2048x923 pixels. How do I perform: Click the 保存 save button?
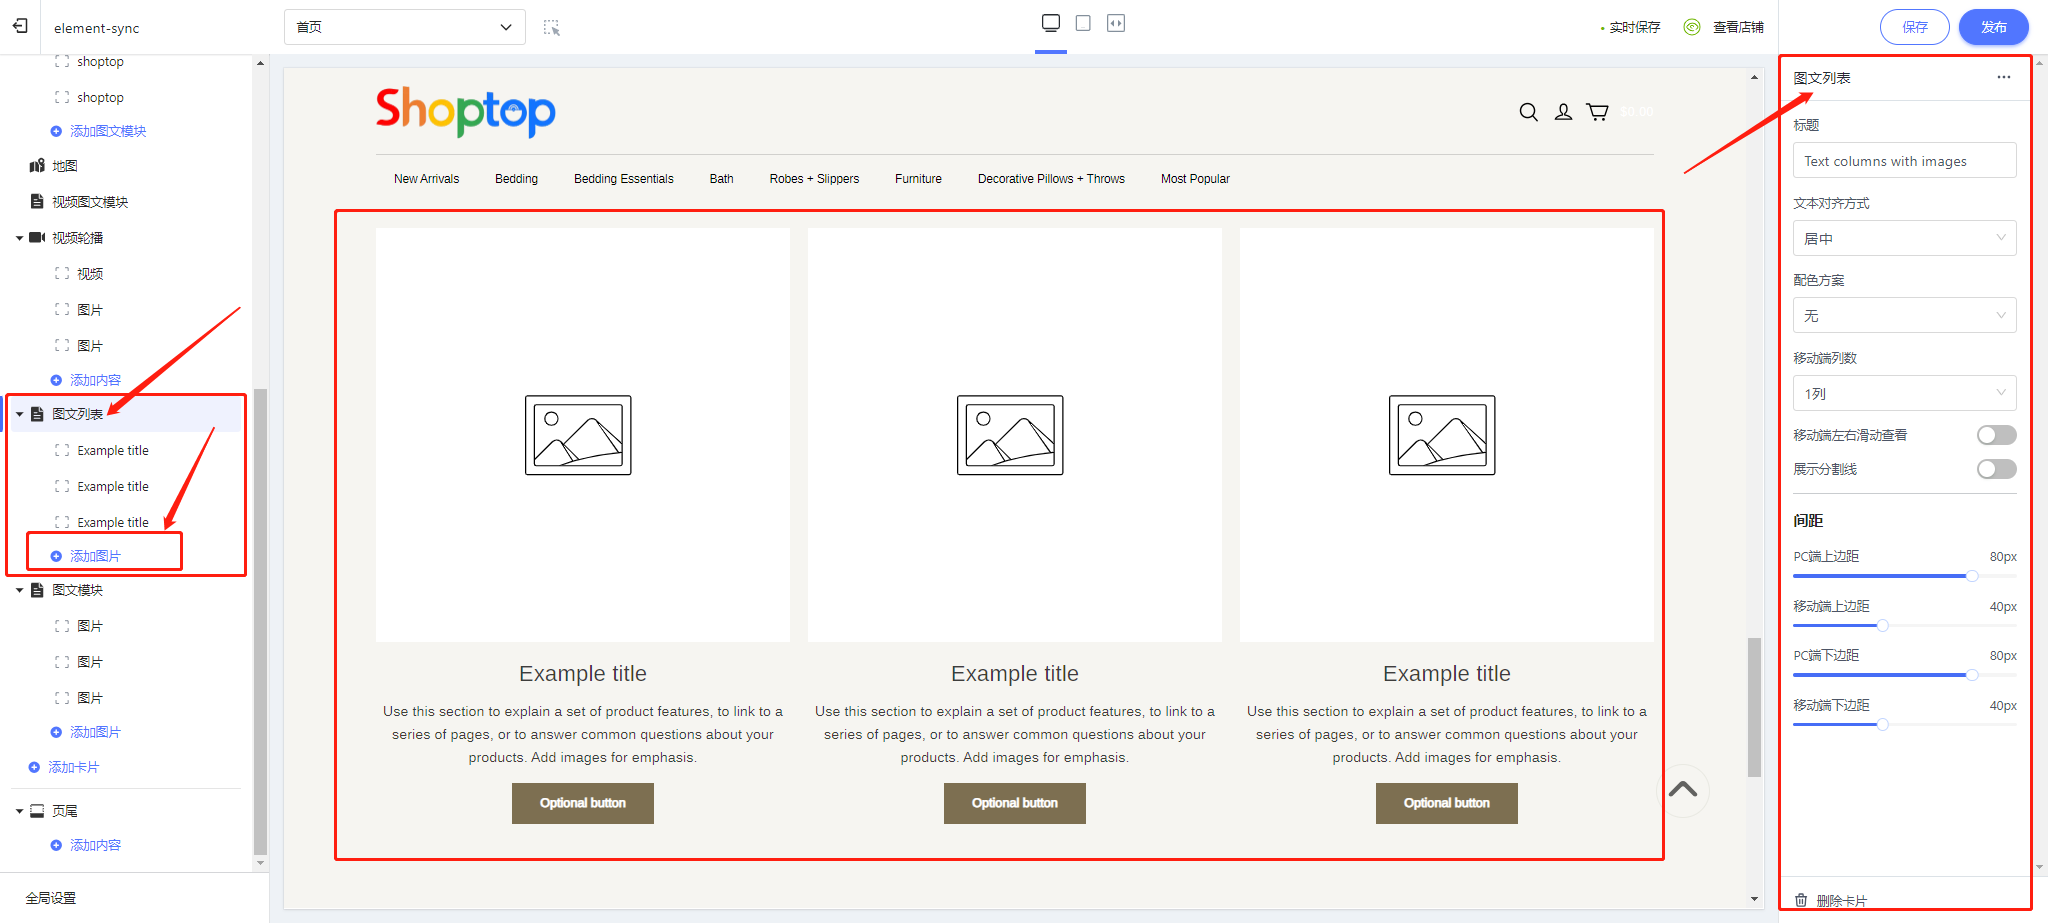click(x=1914, y=27)
